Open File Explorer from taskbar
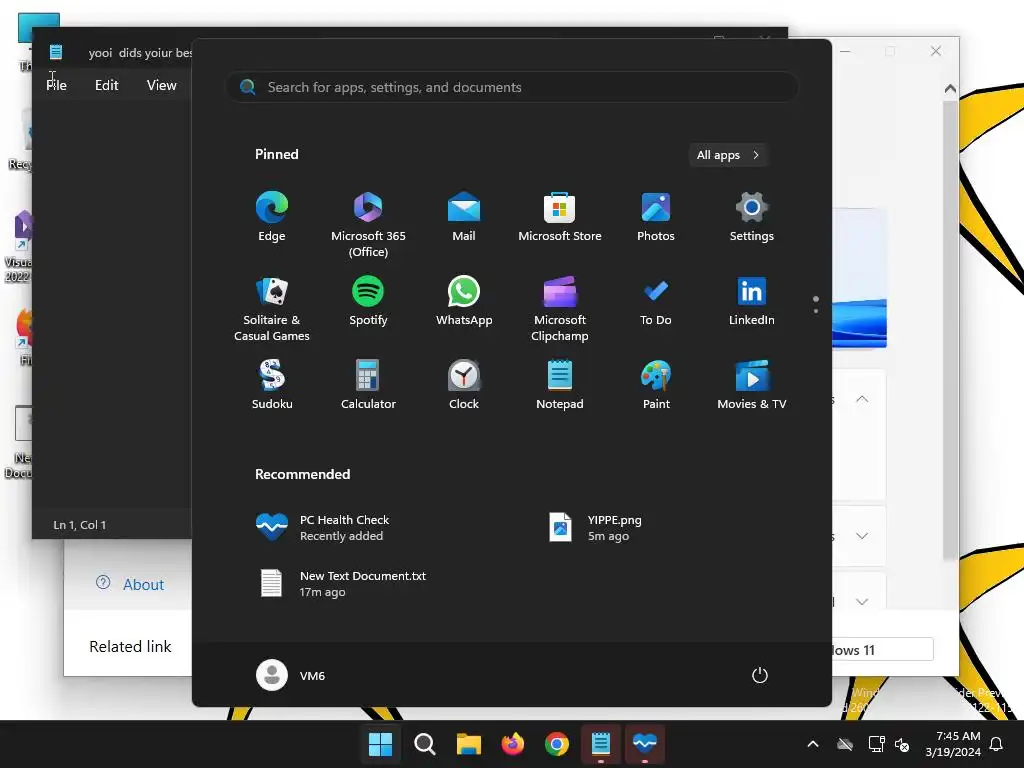 click(x=468, y=744)
